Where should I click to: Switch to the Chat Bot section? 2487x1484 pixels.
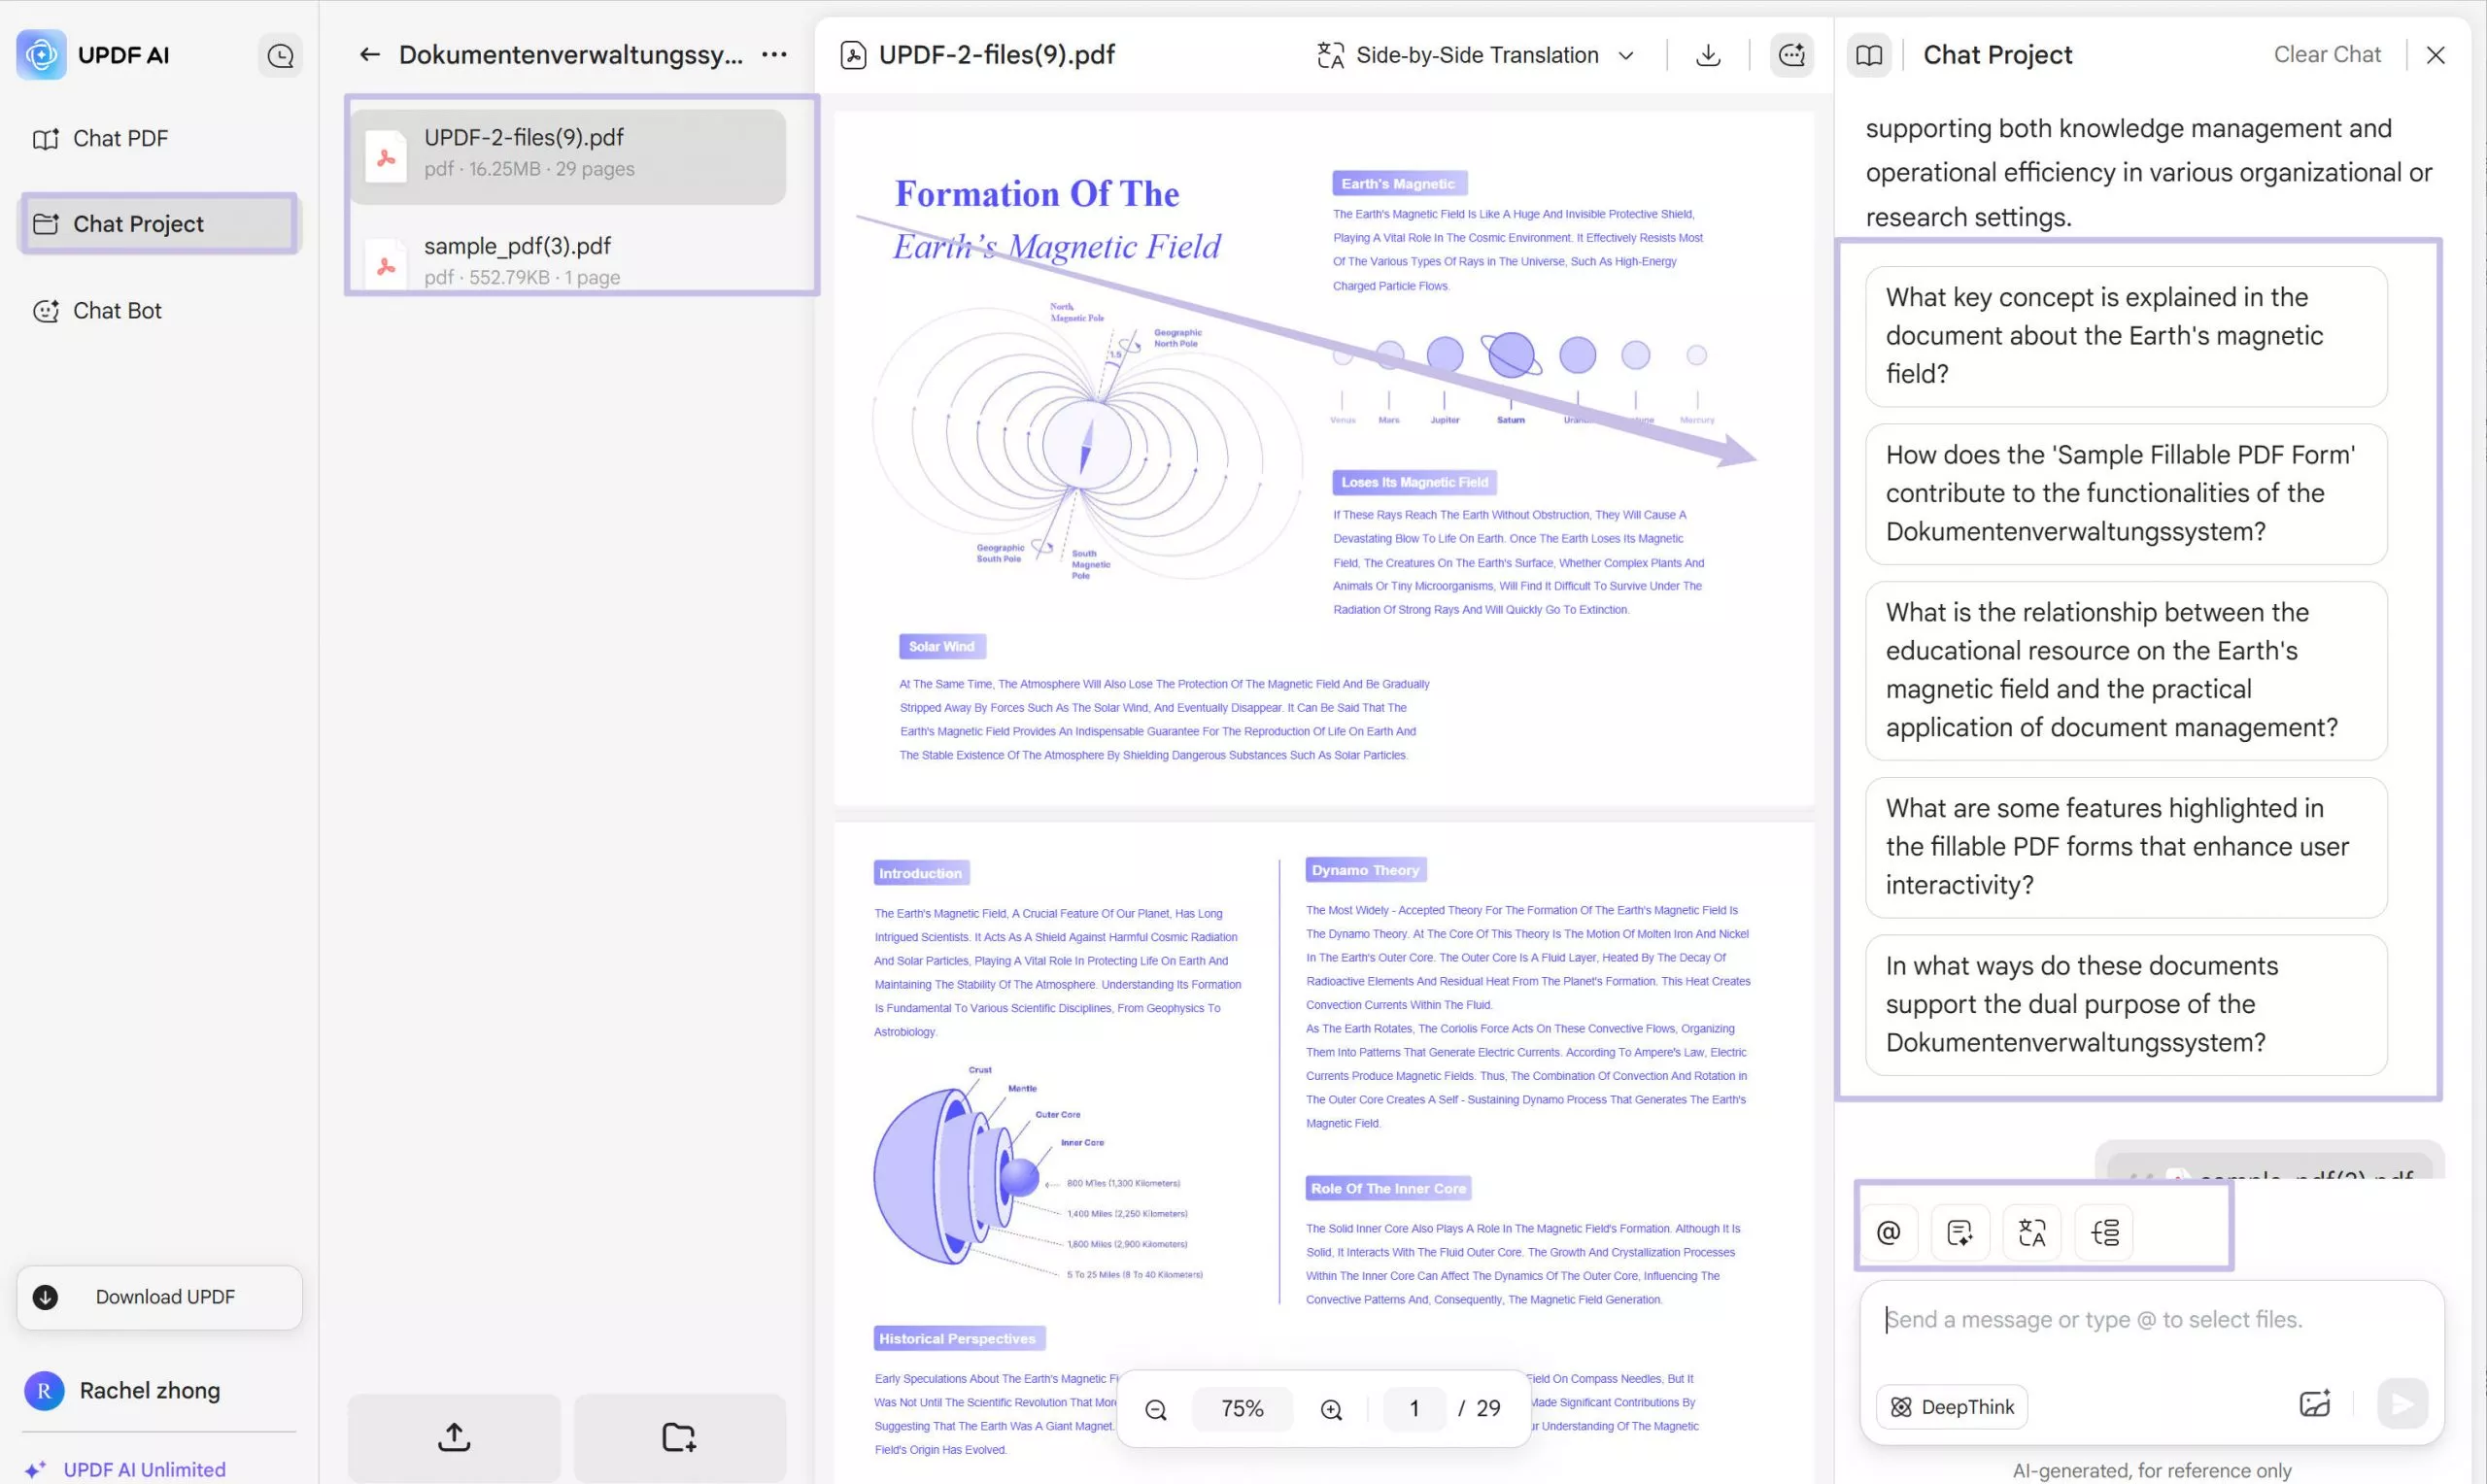pyautogui.click(x=117, y=310)
